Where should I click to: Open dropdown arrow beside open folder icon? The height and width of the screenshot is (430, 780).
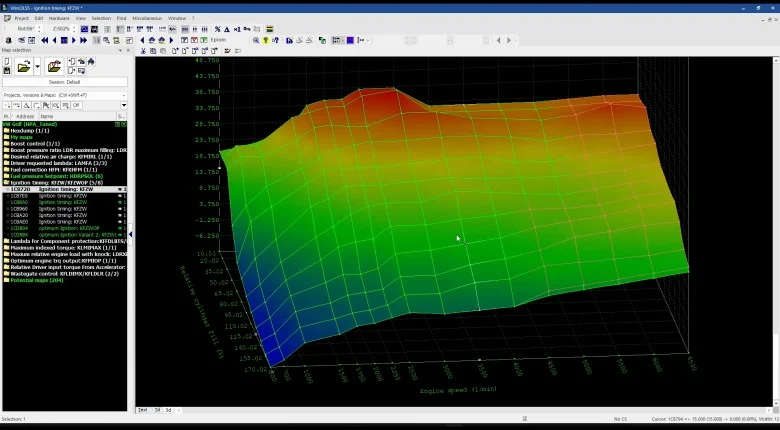(38, 67)
